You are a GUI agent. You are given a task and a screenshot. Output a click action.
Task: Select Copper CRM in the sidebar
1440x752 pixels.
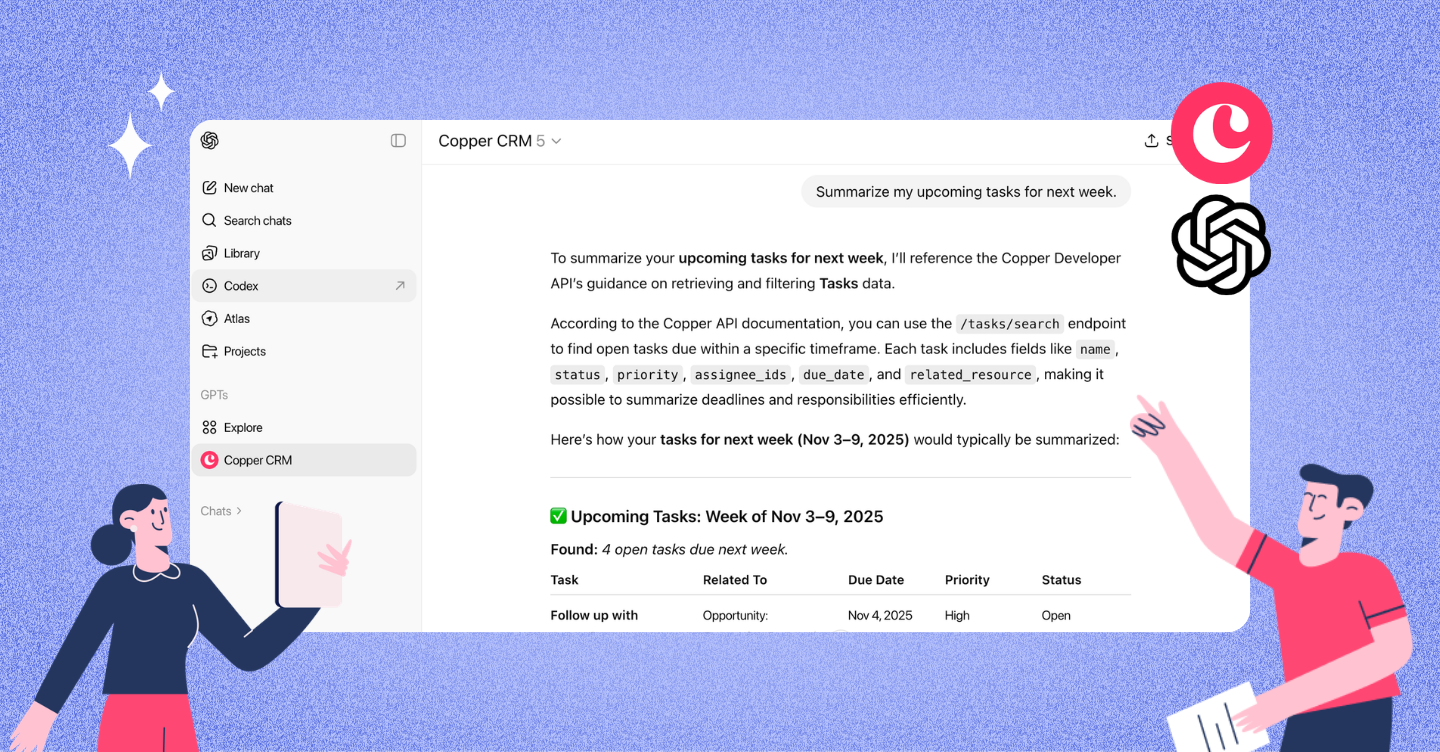click(258, 461)
